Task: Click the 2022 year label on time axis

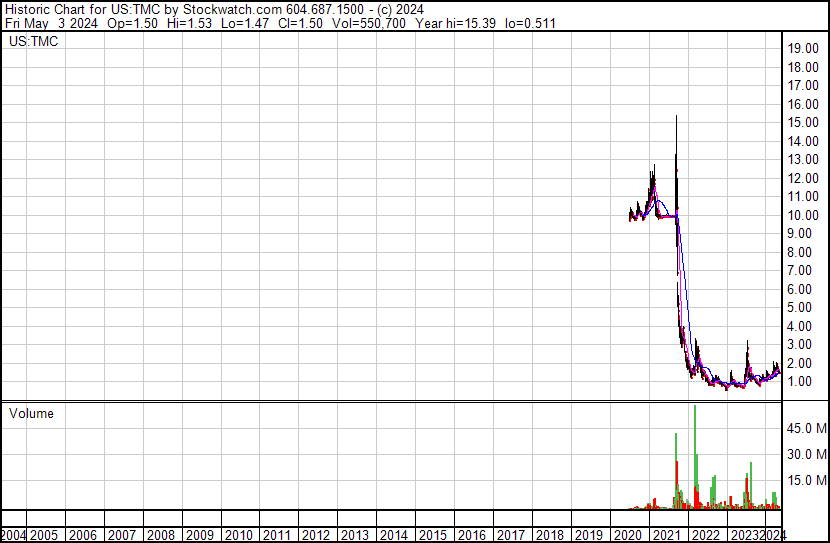Action: (706, 535)
